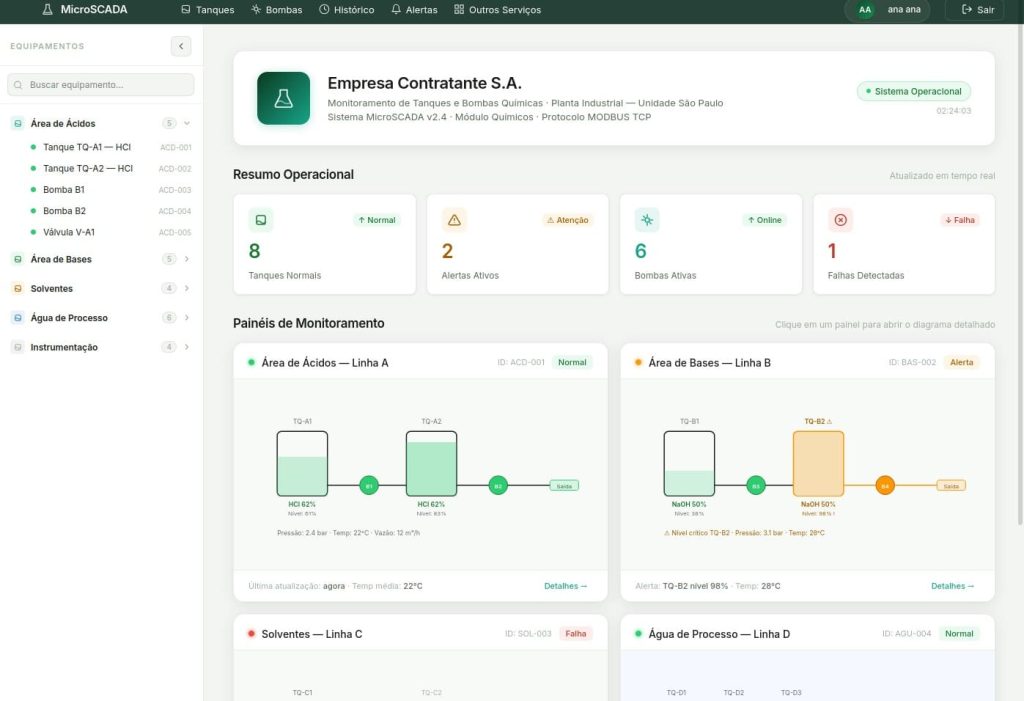Collapse the Equipamentos sidebar
This screenshot has height=701, width=1024.
[181, 46]
